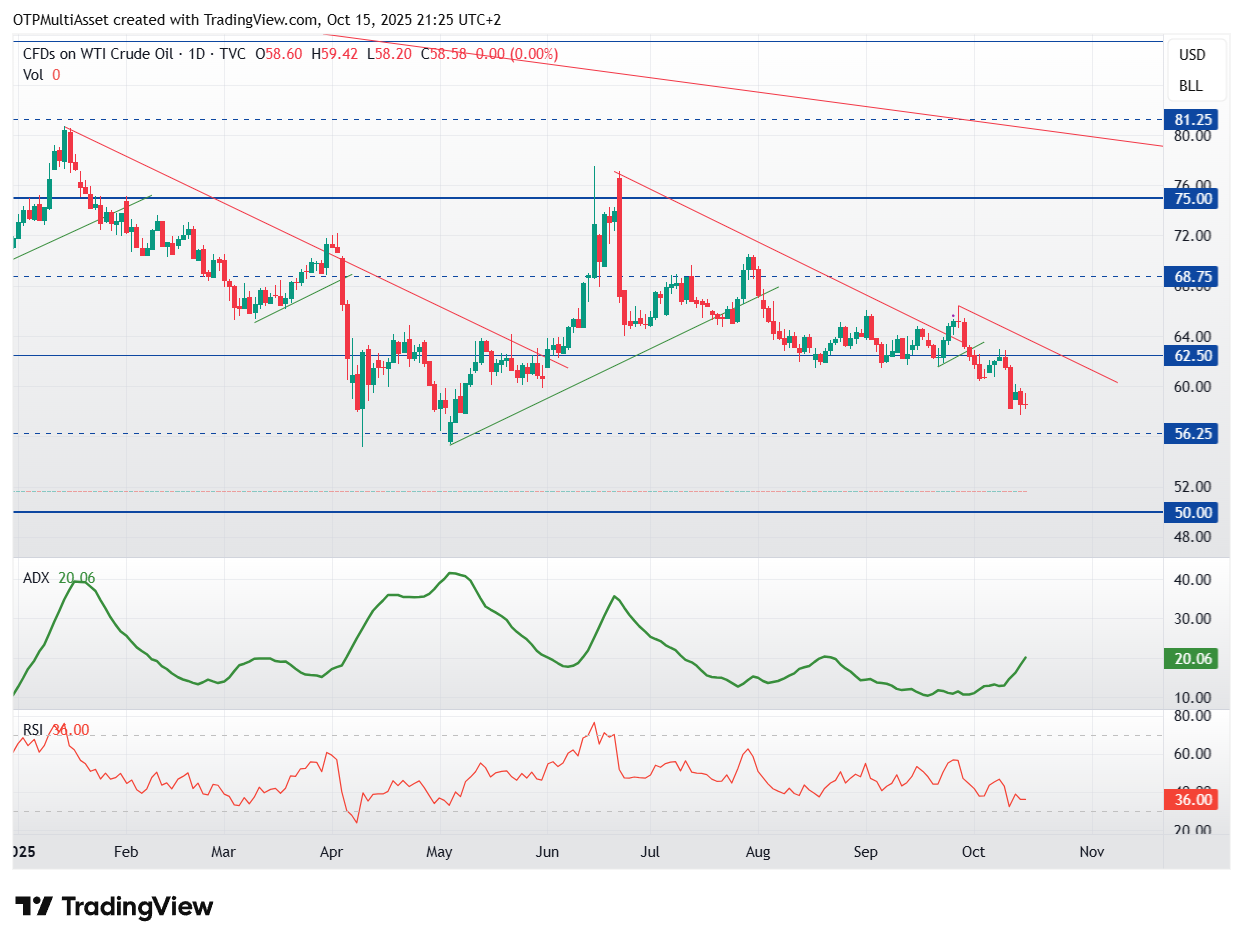Click the Feb label on time axis
The width and height of the screenshot is (1243, 944).
[126, 852]
